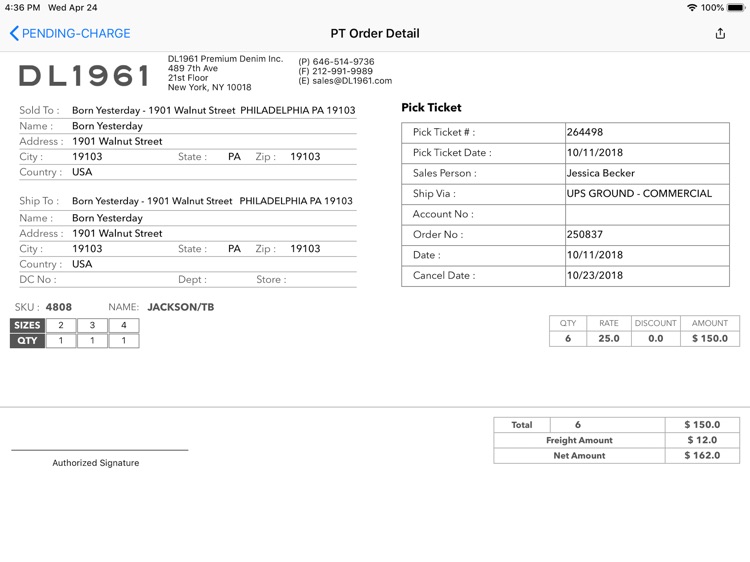Select the sales@DL1961.com email address
The height and width of the screenshot is (562, 750).
352,81
